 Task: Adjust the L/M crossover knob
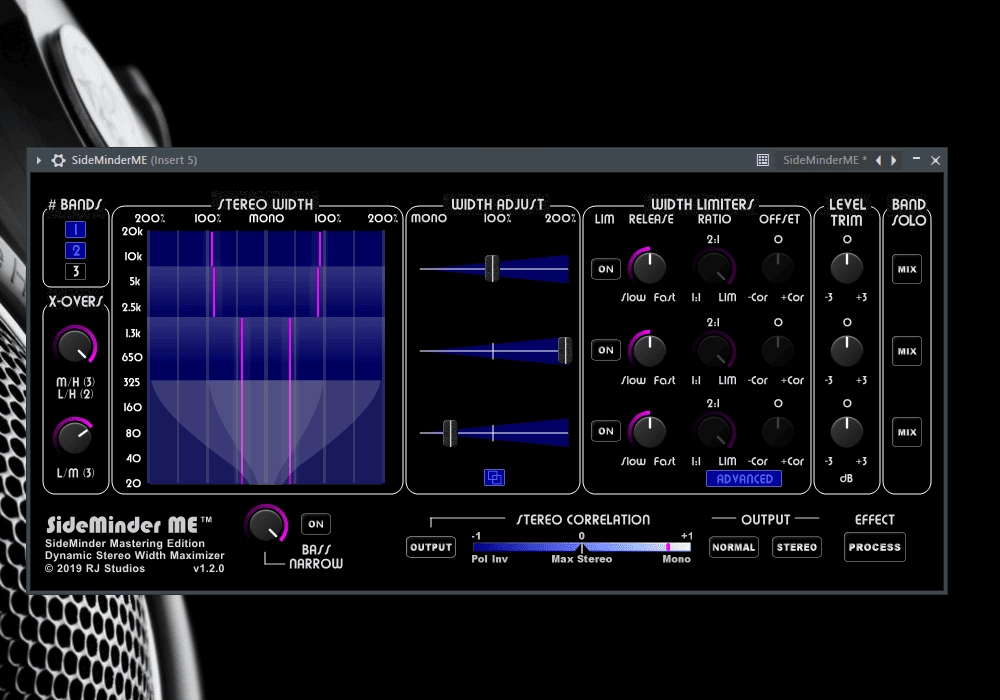(x=75, y=438)
